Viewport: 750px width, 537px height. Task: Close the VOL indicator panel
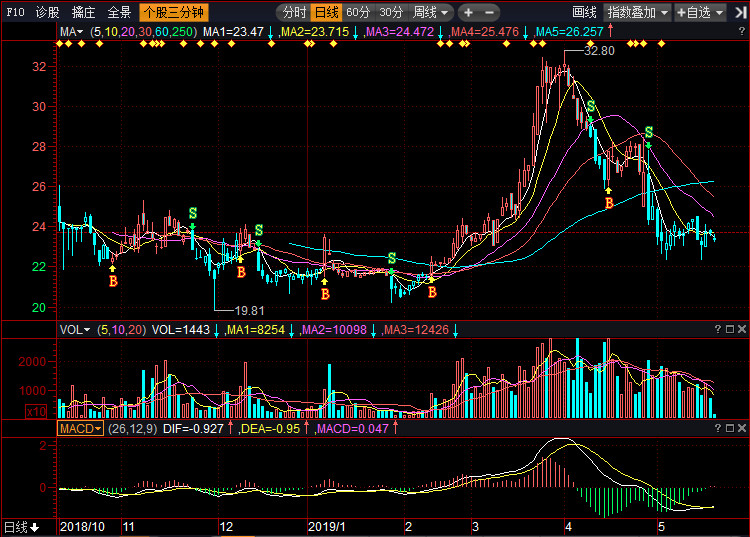pos(742,329)
